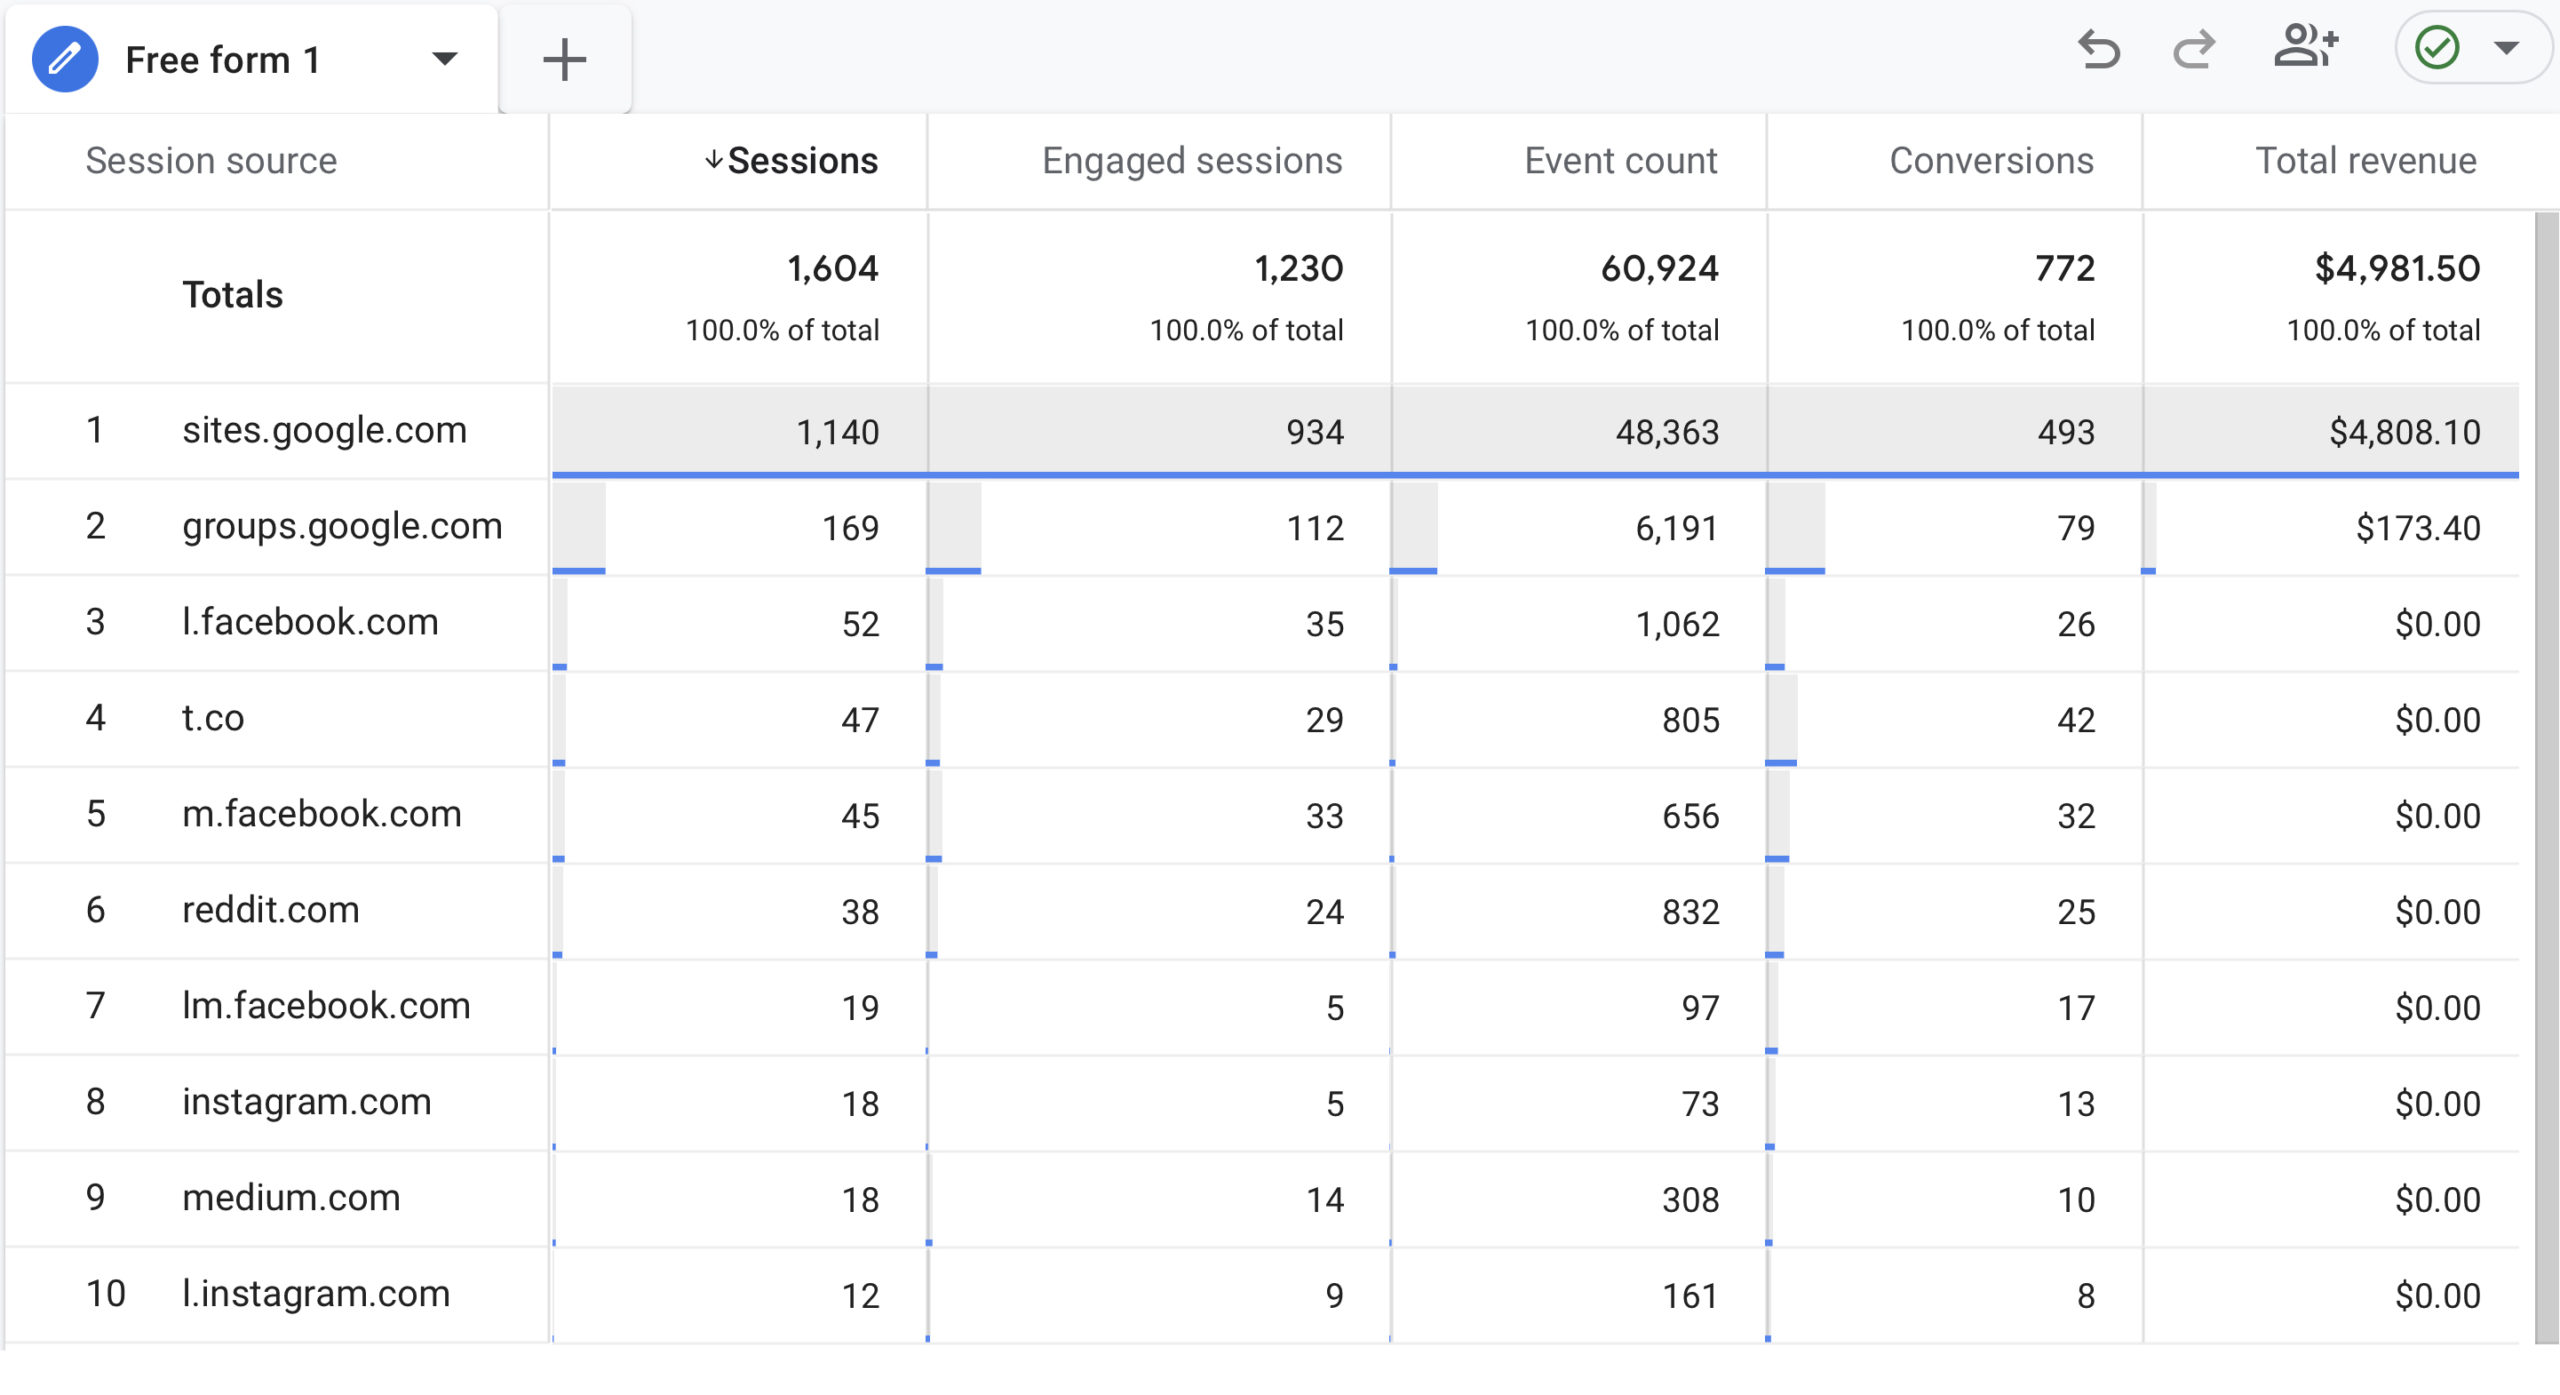Viewport: 2560px width, 1395px height.
Task: Select the groups.google.com row
Action: (343, 526)
